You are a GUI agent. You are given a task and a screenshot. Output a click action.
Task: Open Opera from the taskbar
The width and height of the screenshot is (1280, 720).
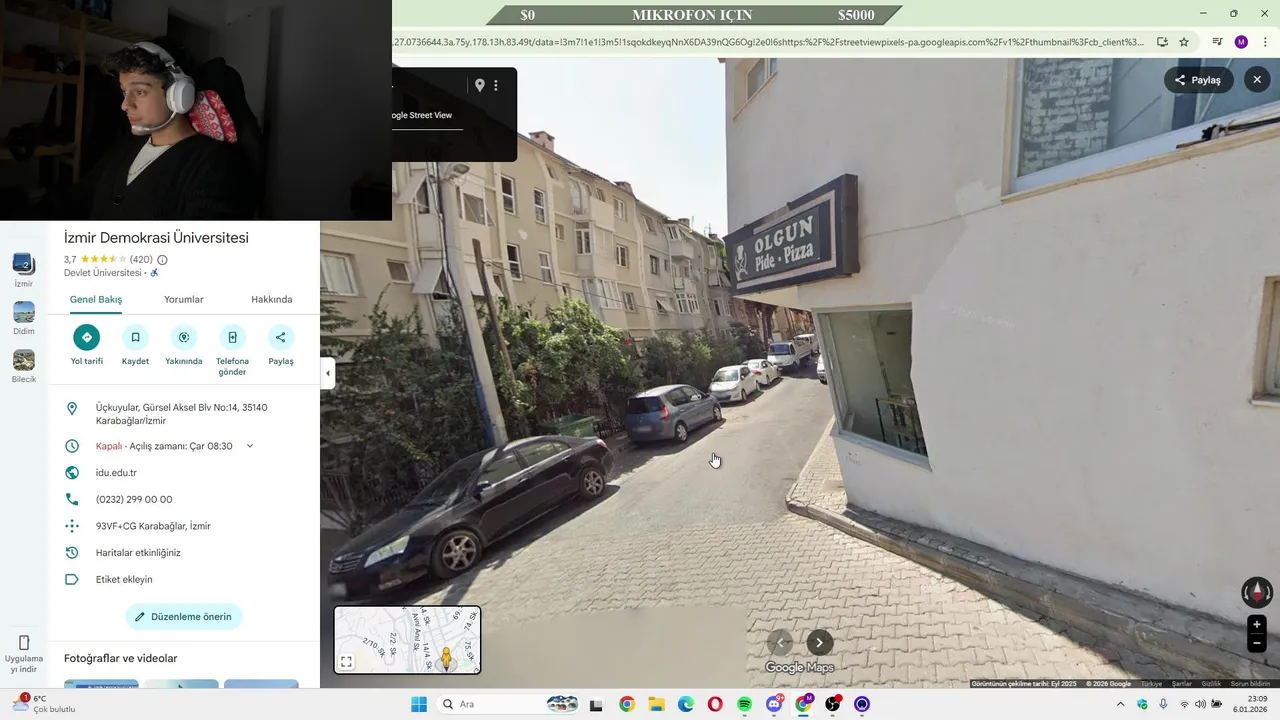click(x=715, y=704)
